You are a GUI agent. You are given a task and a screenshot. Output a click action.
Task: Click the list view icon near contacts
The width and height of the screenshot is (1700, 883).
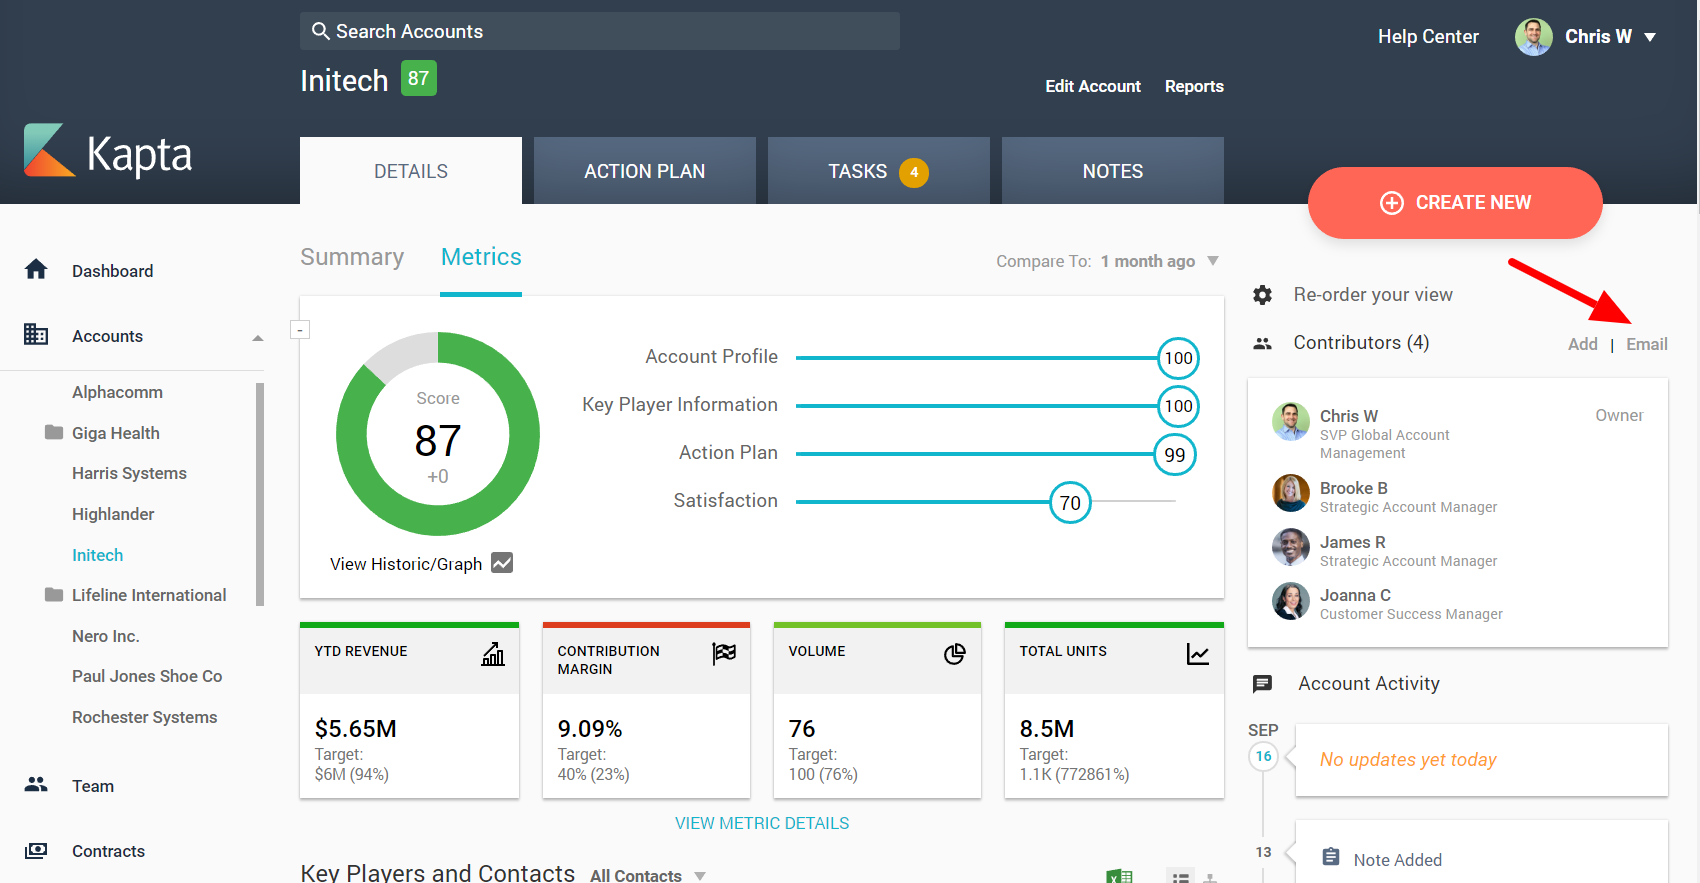coord(1181,876)
